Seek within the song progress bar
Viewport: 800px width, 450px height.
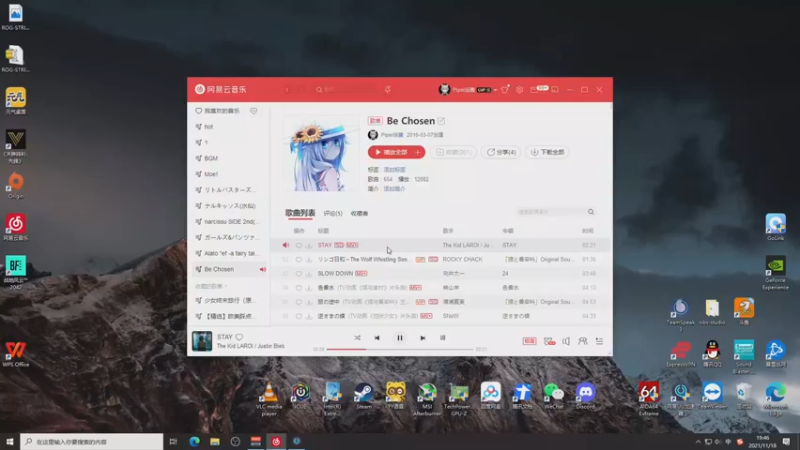[x=399, y=349]
